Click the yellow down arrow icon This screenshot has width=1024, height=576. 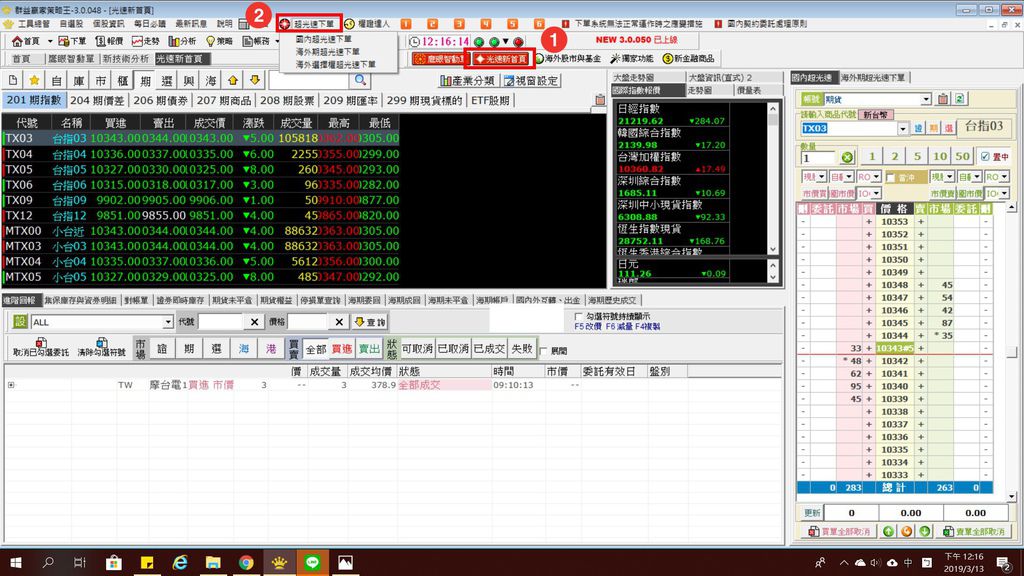tap(255, 80)
